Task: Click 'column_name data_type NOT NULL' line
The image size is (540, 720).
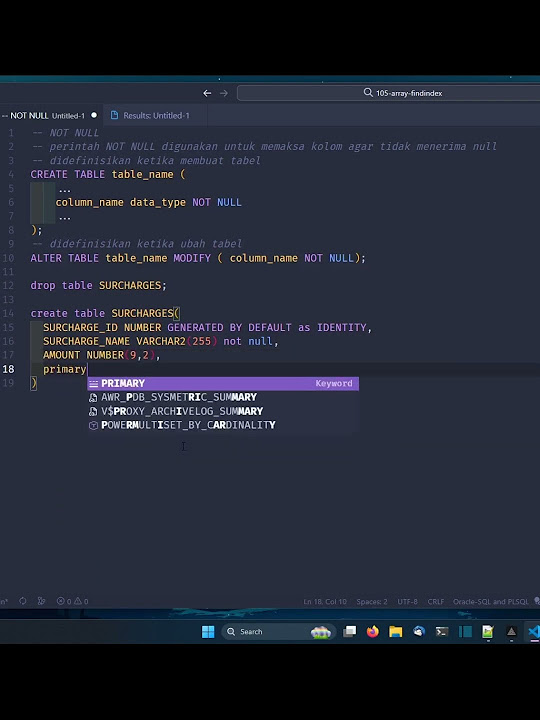Action: pyautogui.click(x=148, y=202)
